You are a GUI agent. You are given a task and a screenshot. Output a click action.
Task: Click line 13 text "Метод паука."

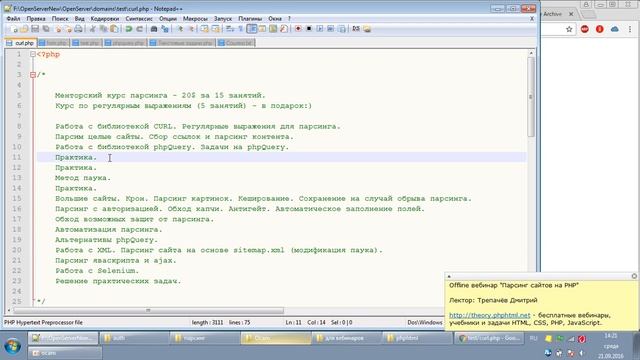[83, 178]
